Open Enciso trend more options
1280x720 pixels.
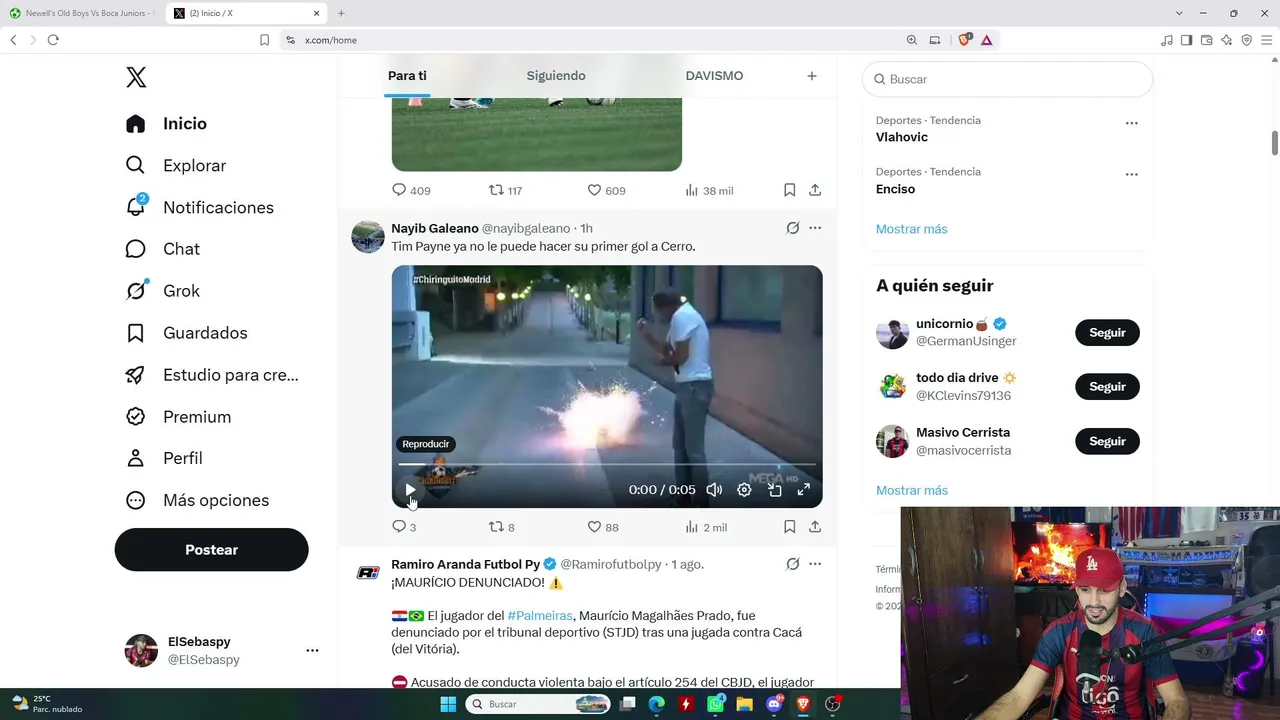tap(1131, 174)
